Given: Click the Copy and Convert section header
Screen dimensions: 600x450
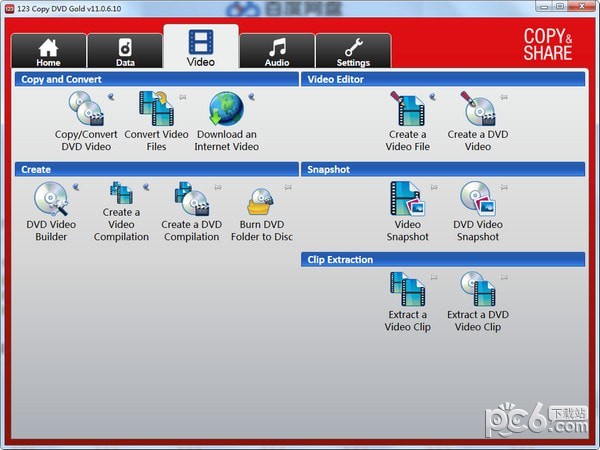Looking at the screenshot, I should tap(157, 79).
